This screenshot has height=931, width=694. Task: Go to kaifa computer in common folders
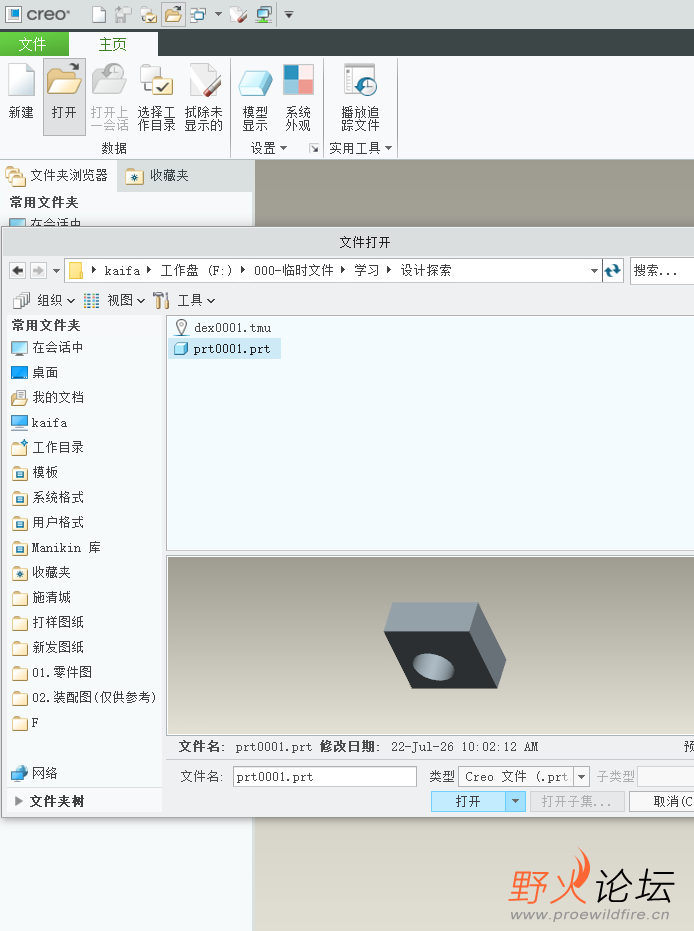click(x=39, y=422)
